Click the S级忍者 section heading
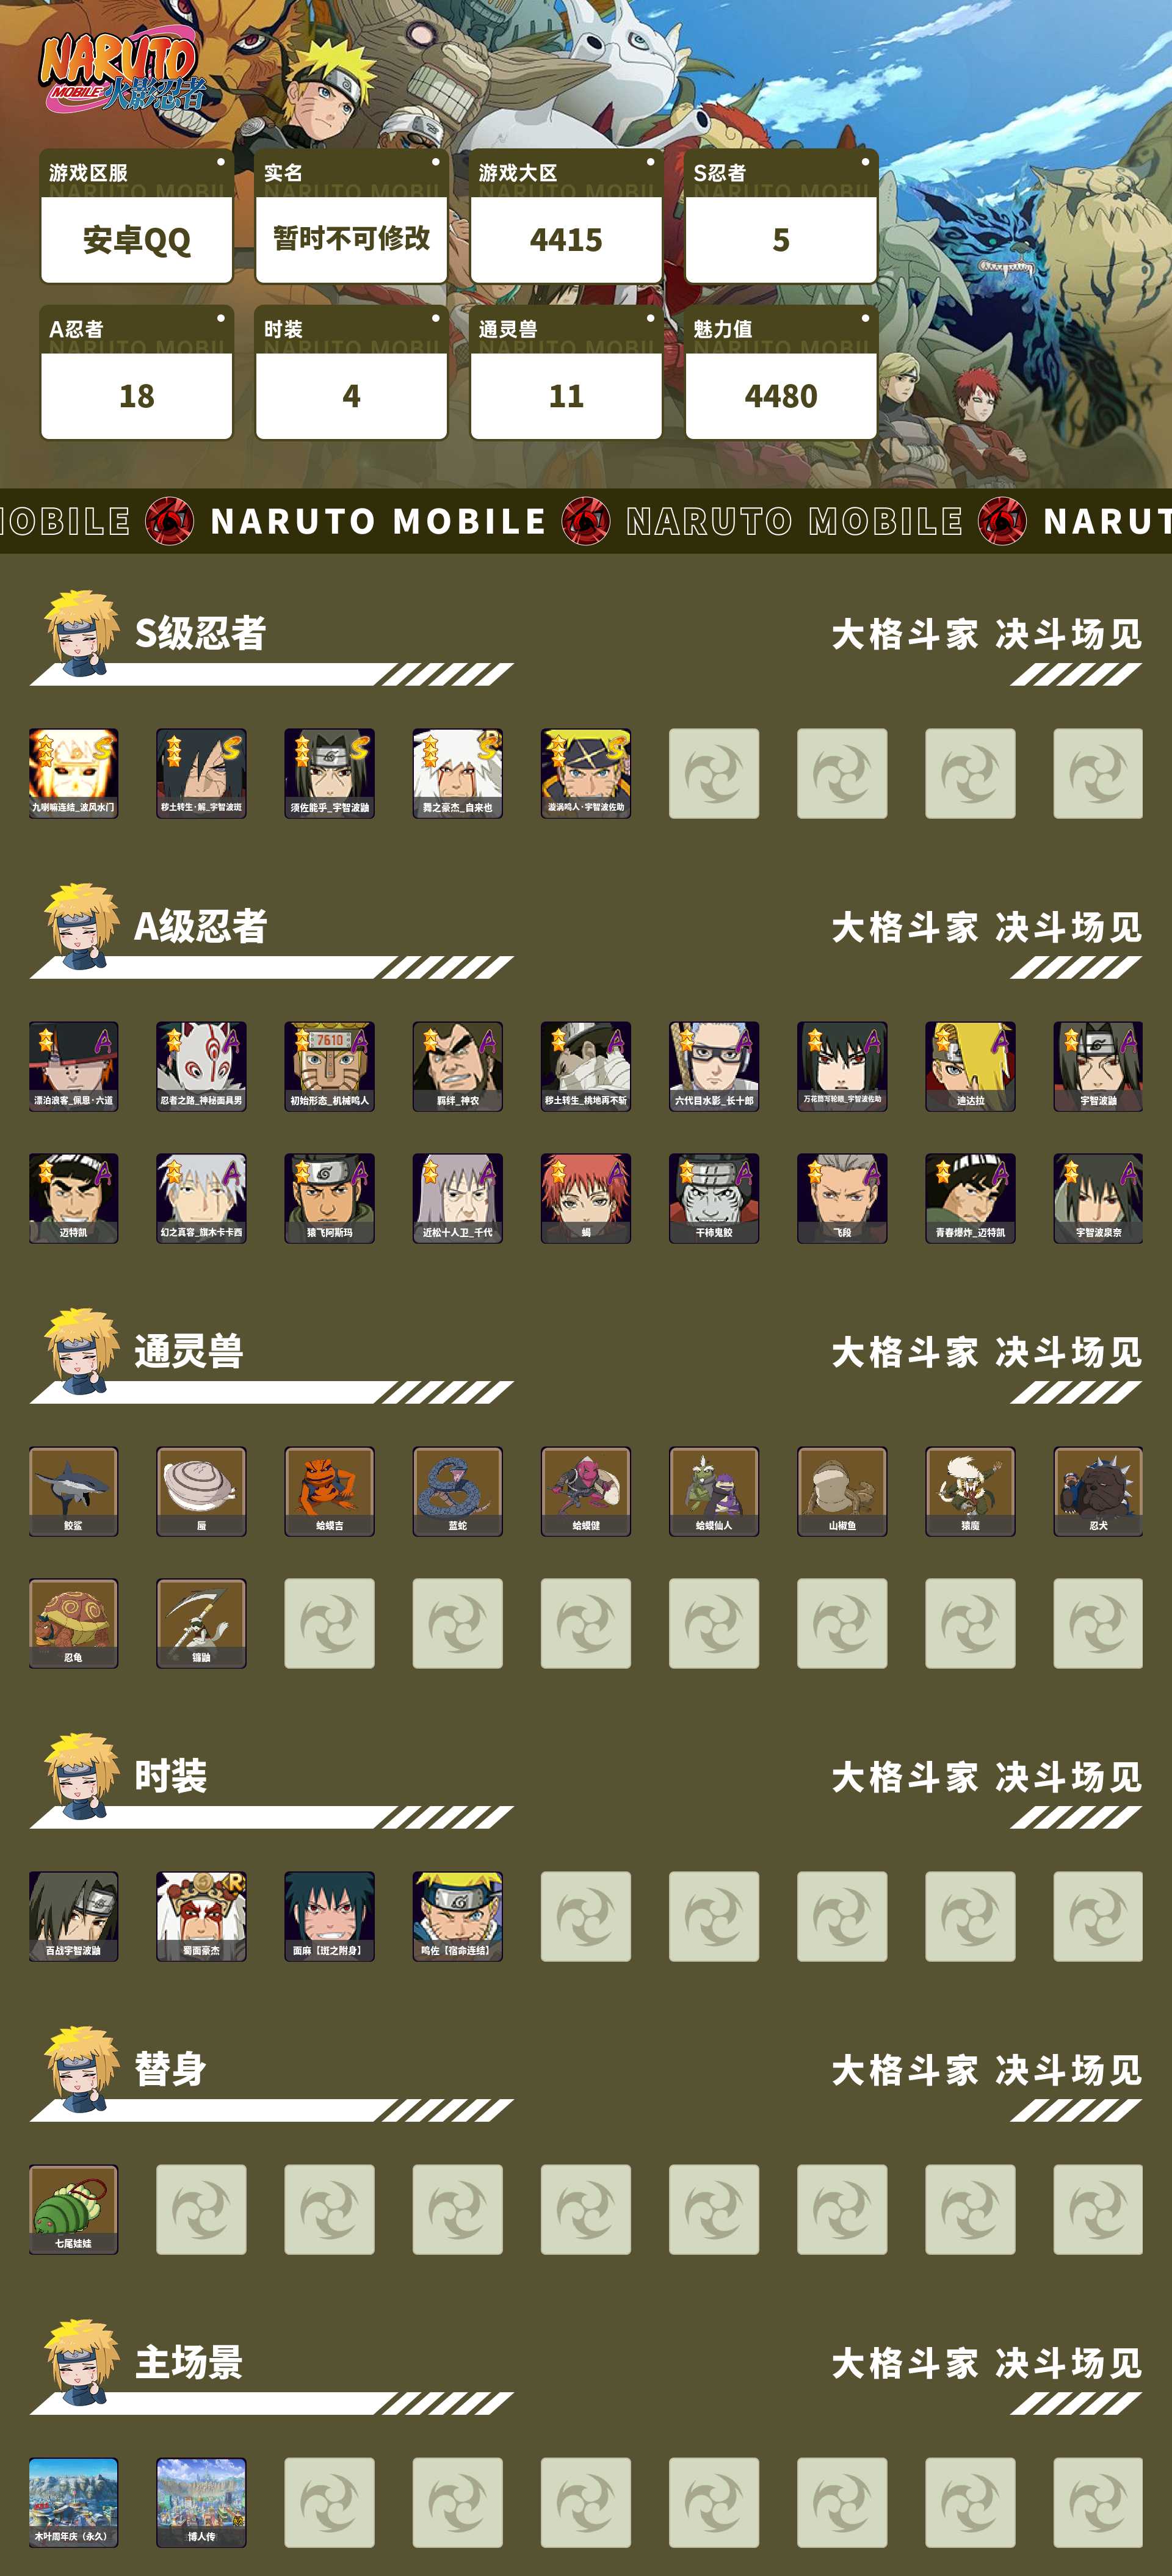 200,633
